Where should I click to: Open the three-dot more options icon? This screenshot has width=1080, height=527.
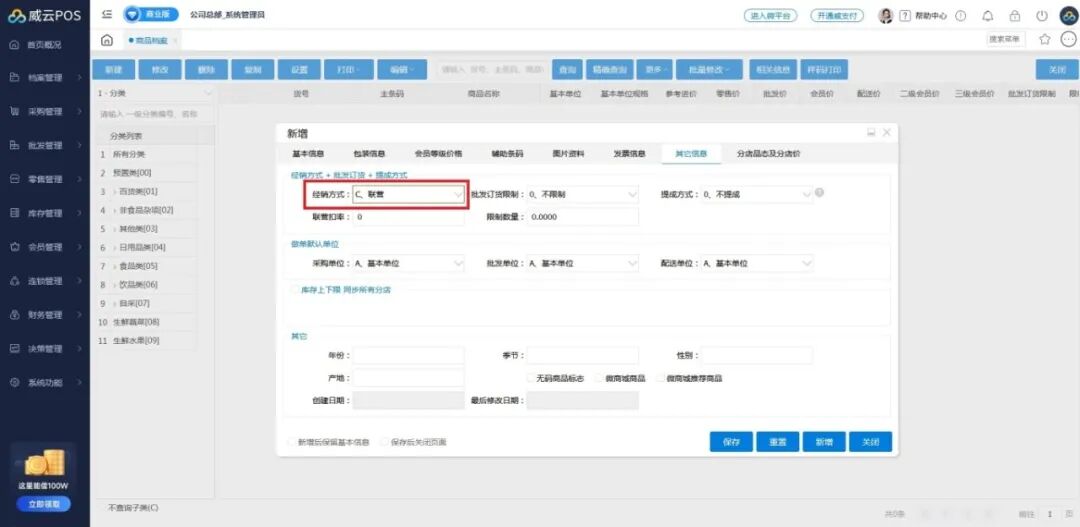[x=1067, y=39]
